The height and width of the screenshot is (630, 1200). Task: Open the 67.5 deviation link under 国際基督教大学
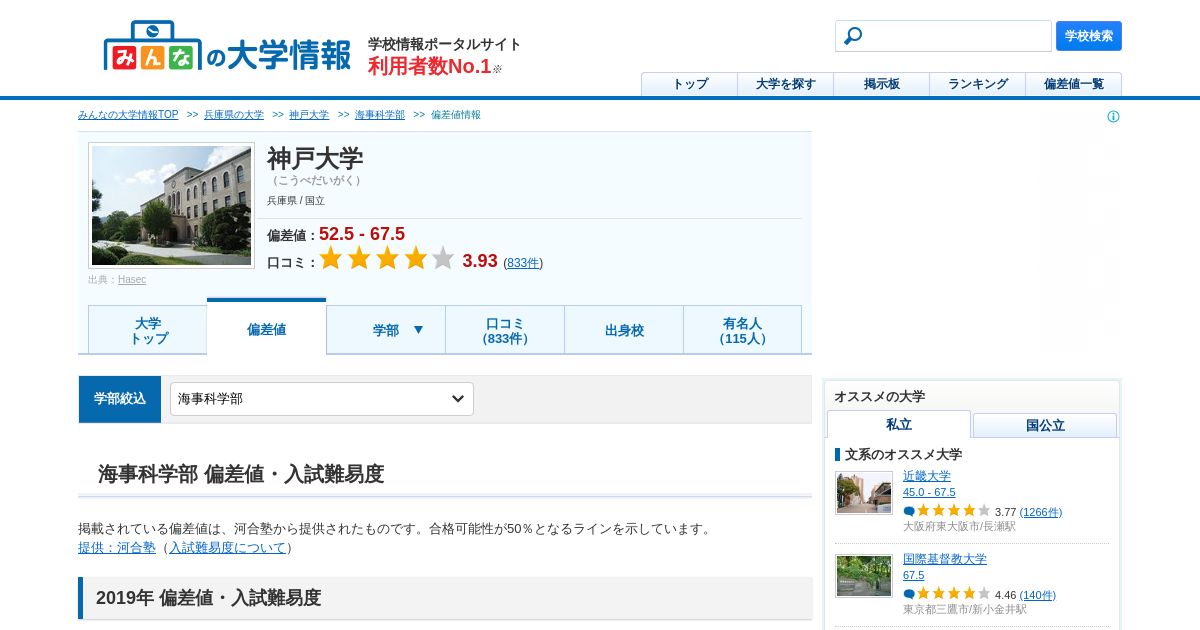(x=914, y=575)
